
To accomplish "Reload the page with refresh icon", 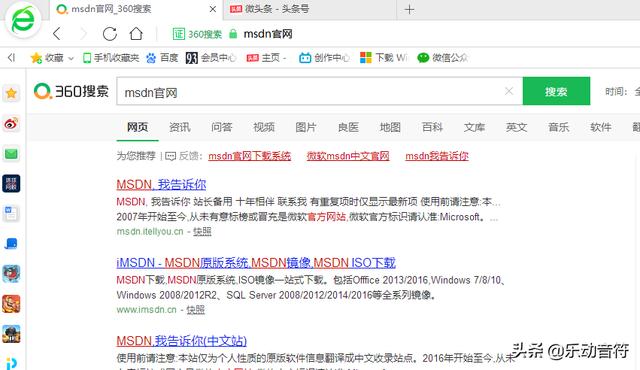I will point(109,34).
